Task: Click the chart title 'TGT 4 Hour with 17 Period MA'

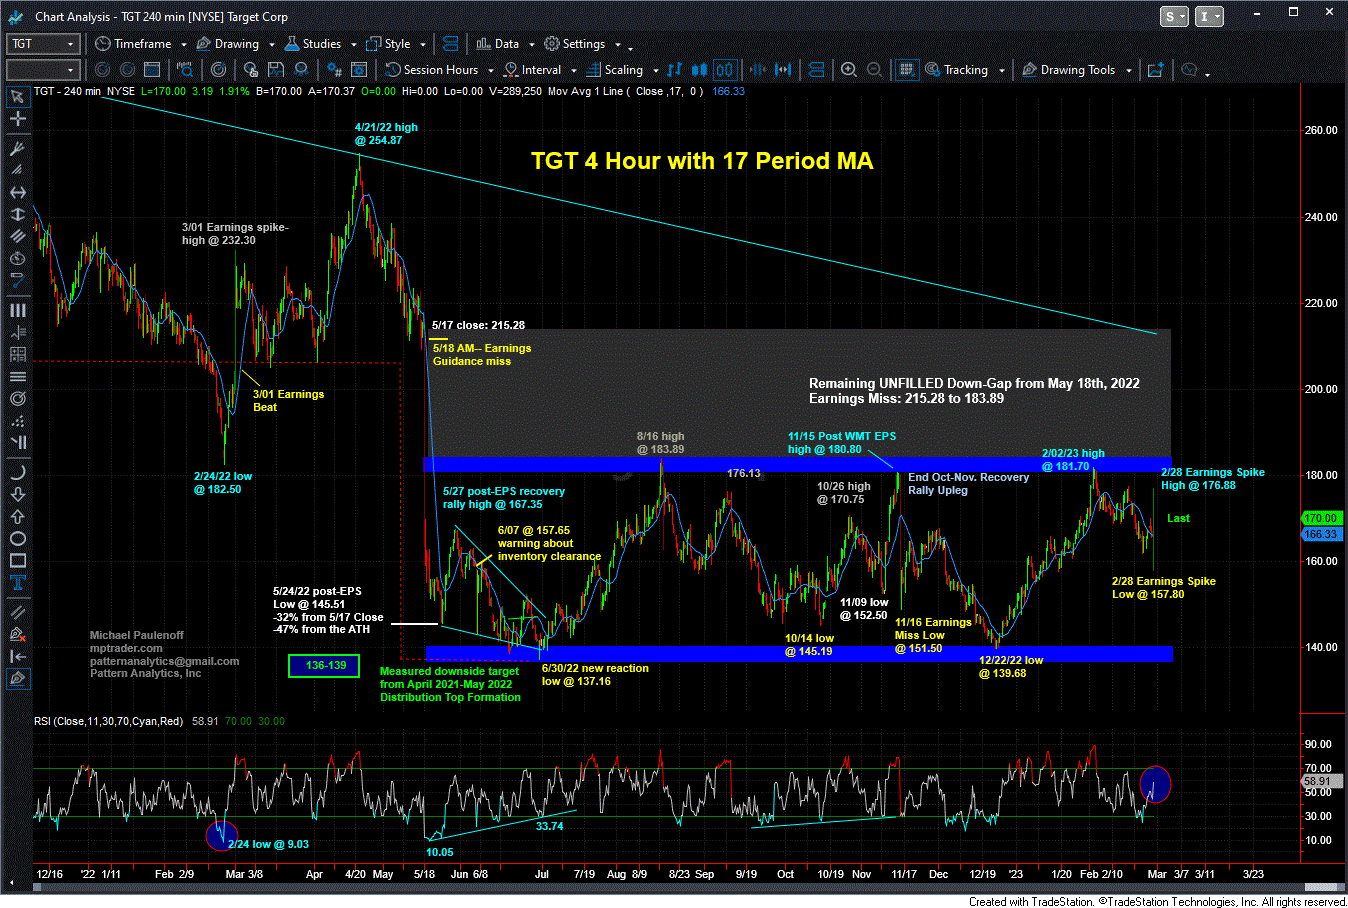Action: 702,161
